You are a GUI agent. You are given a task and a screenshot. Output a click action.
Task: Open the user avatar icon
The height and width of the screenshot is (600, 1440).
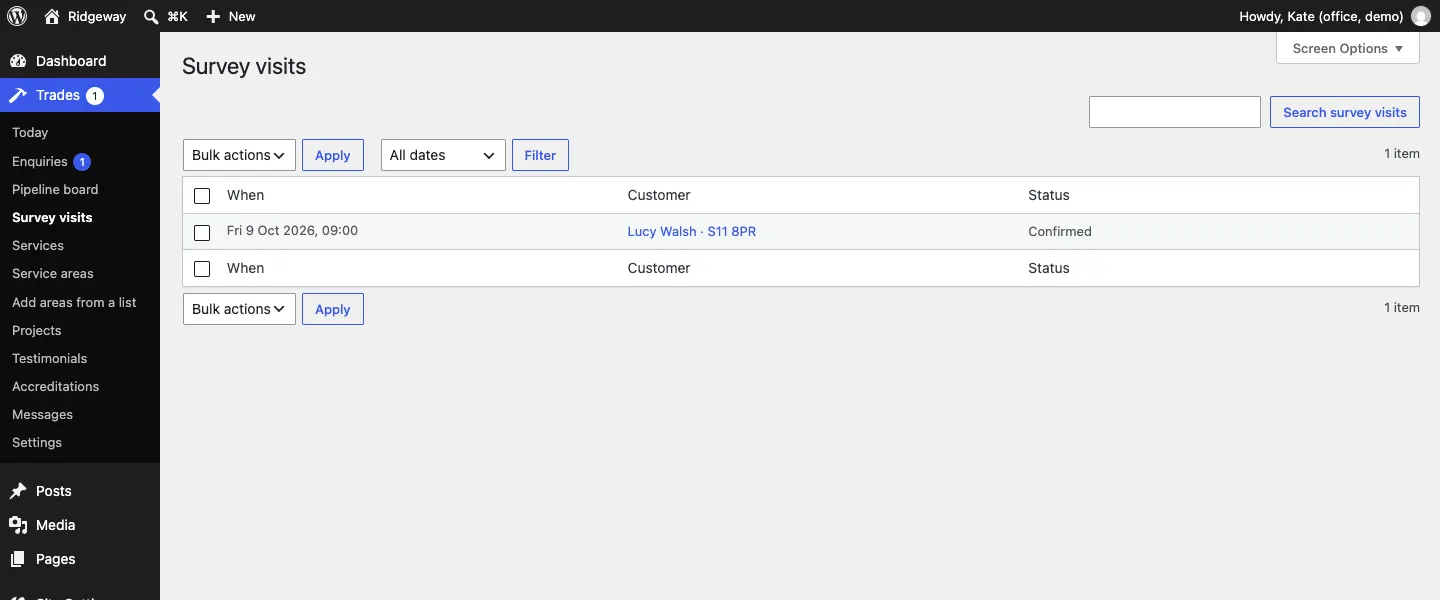click(x=1420, y=16)
